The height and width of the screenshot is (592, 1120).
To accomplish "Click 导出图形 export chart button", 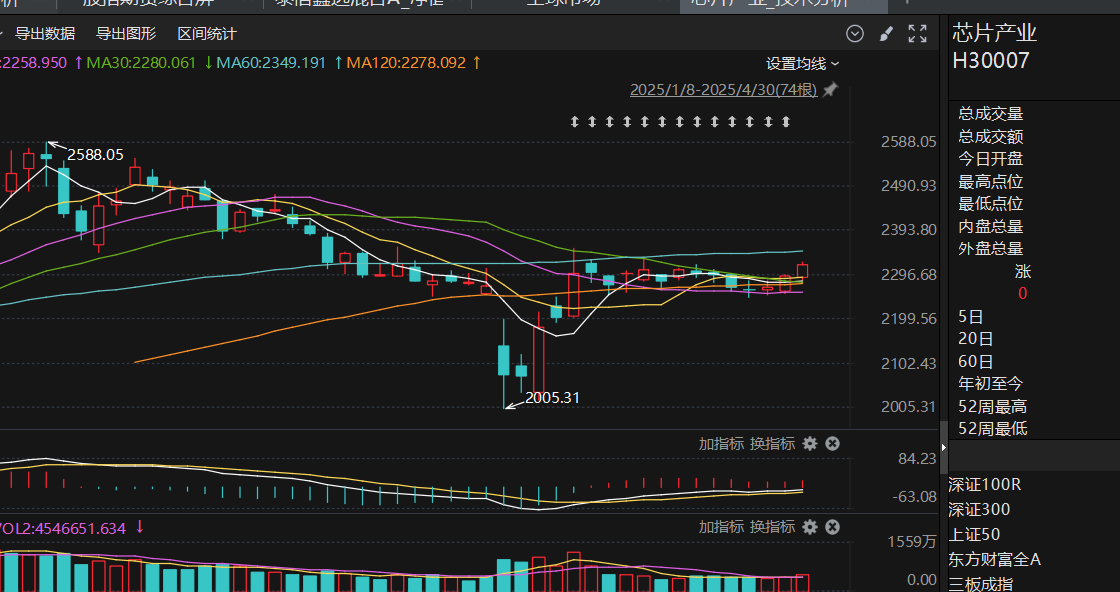I will [x=126, y=34].
